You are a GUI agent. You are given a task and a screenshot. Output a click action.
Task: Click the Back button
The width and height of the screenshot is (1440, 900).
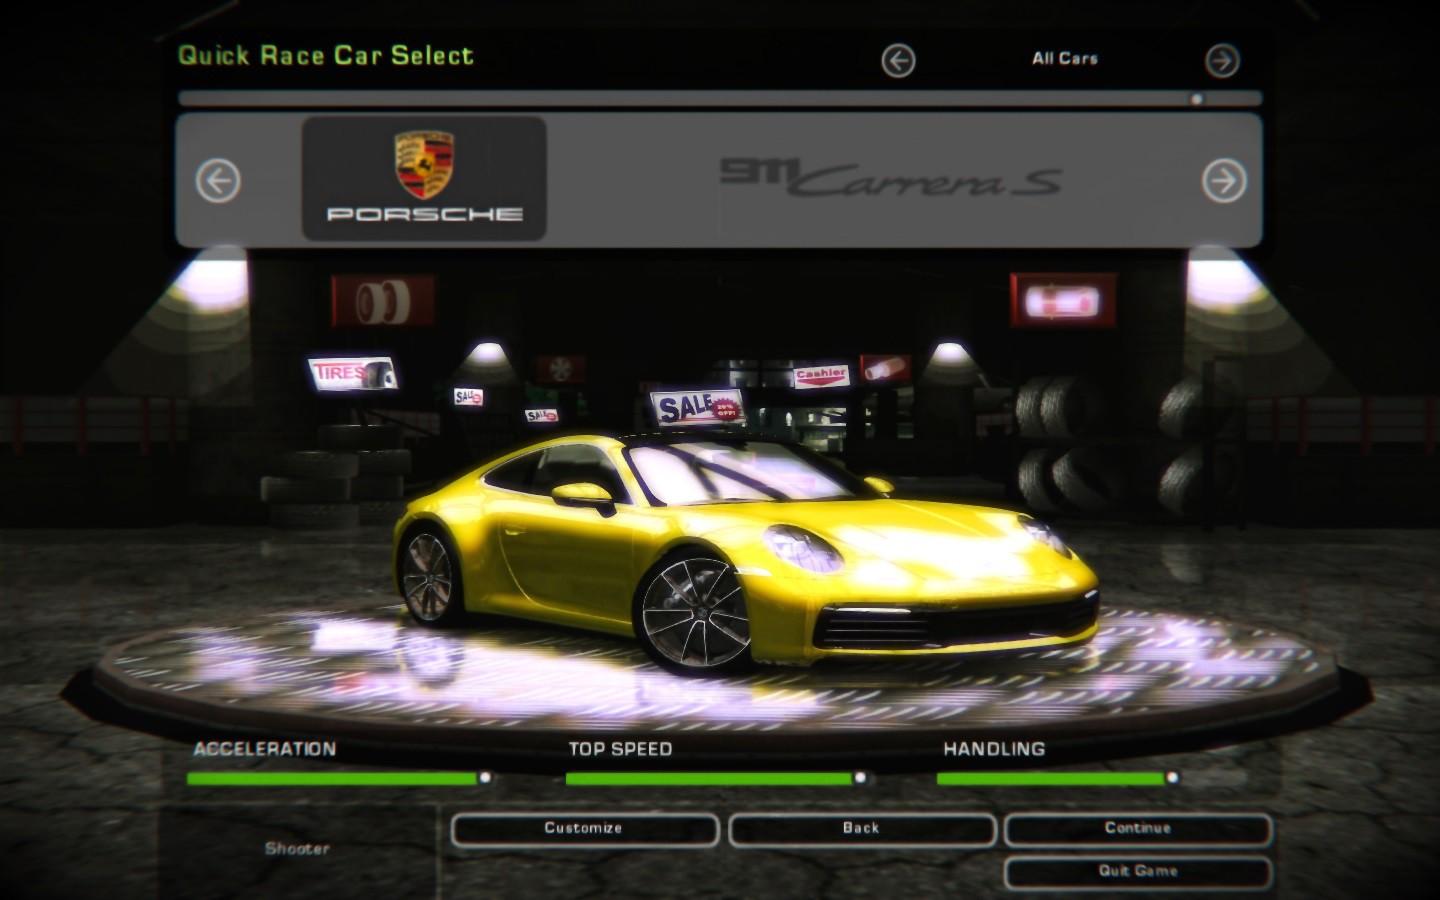point(861,829)
